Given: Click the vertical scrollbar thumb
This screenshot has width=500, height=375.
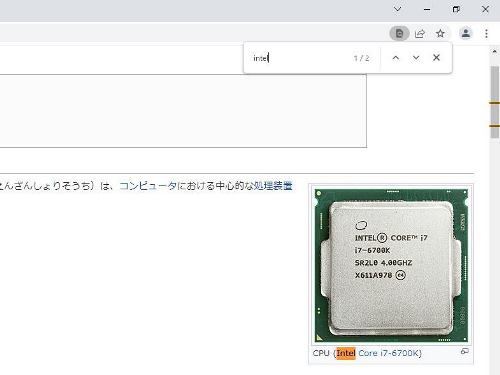Looking at the screenshot, I should [x=495, y=102].
